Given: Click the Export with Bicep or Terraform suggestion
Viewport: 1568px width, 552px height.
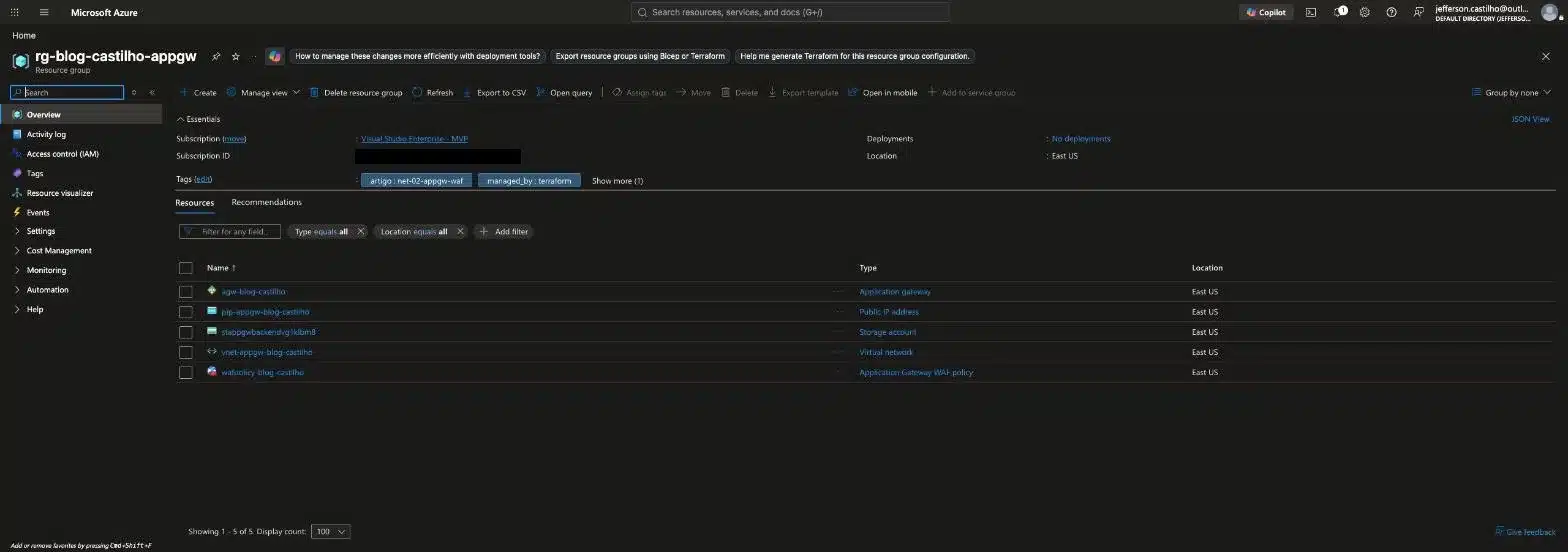Looking at the screenshot, I should (x=640, y=56).
